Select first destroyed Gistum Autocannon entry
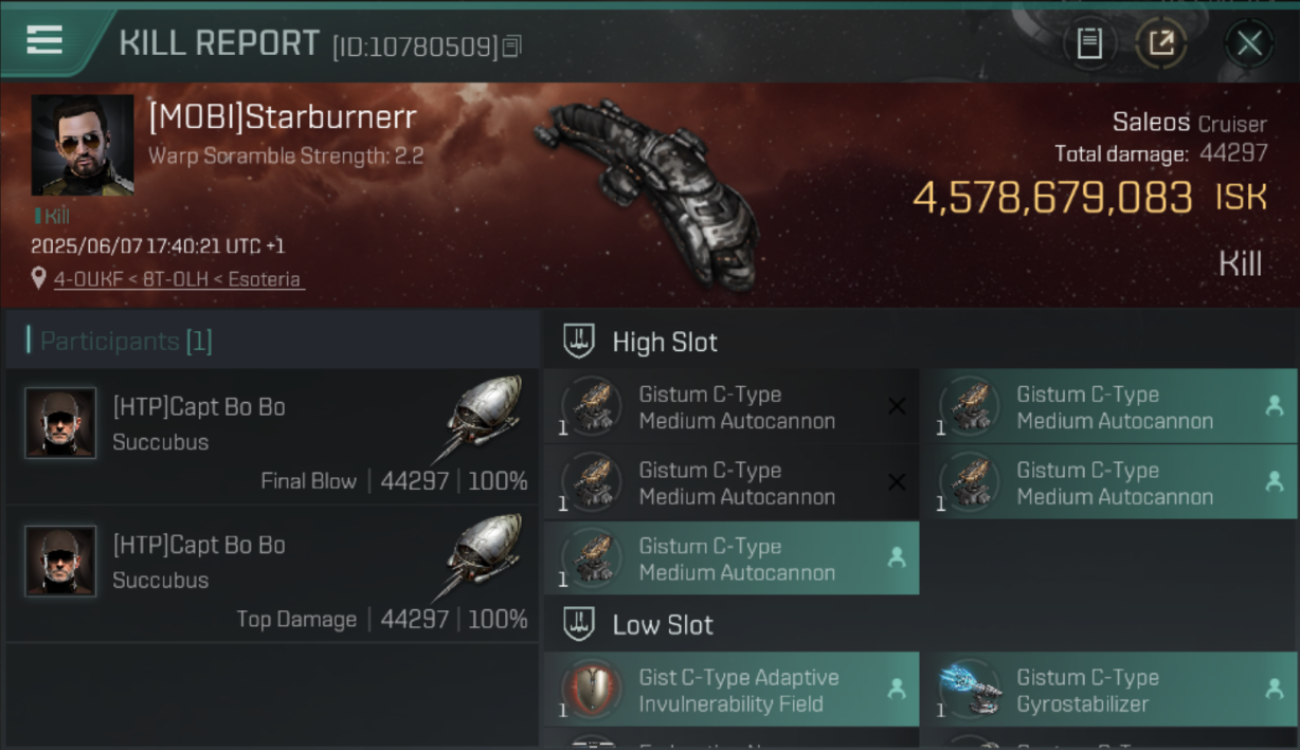Screen dimensions: 1300x750 tap(730, 407)
